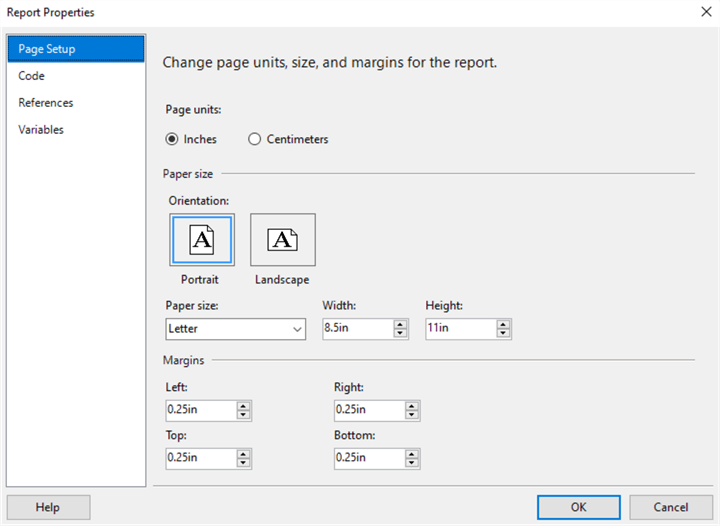Increase Width using the up arrow
Image resolution: width=720 pixels, height=526 pixels.
tap(401, 324)
